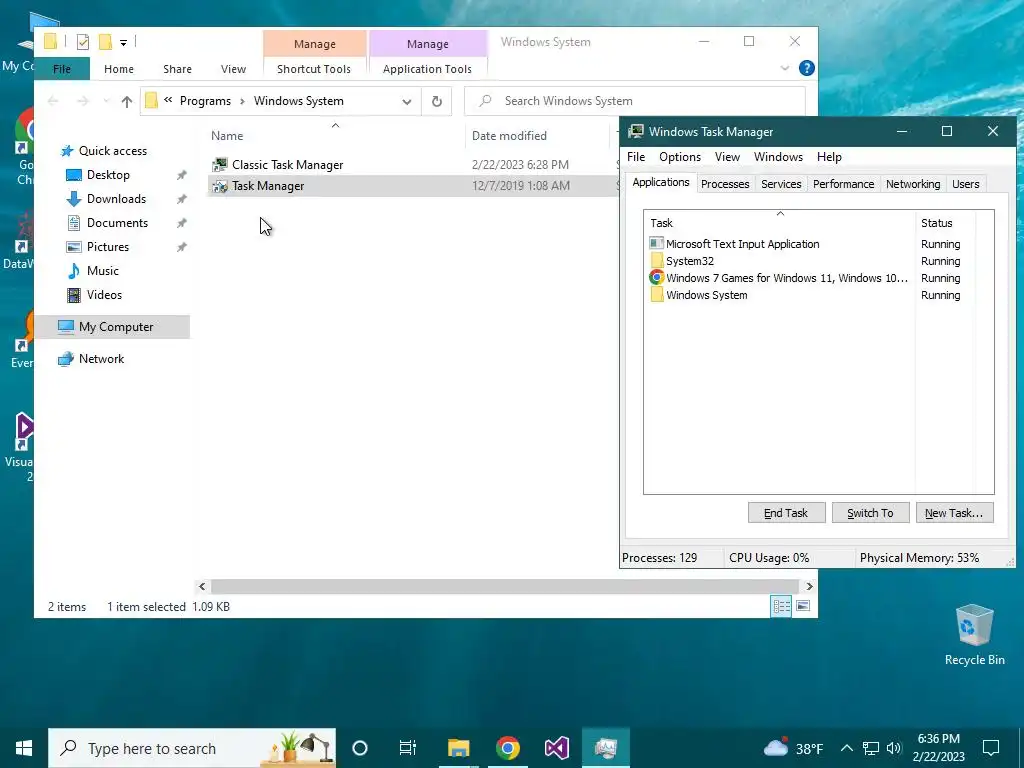Click the Explorer Back arrow
Image resolution: width=1024 pixels, height=768 pixels.
pos(53,101)
